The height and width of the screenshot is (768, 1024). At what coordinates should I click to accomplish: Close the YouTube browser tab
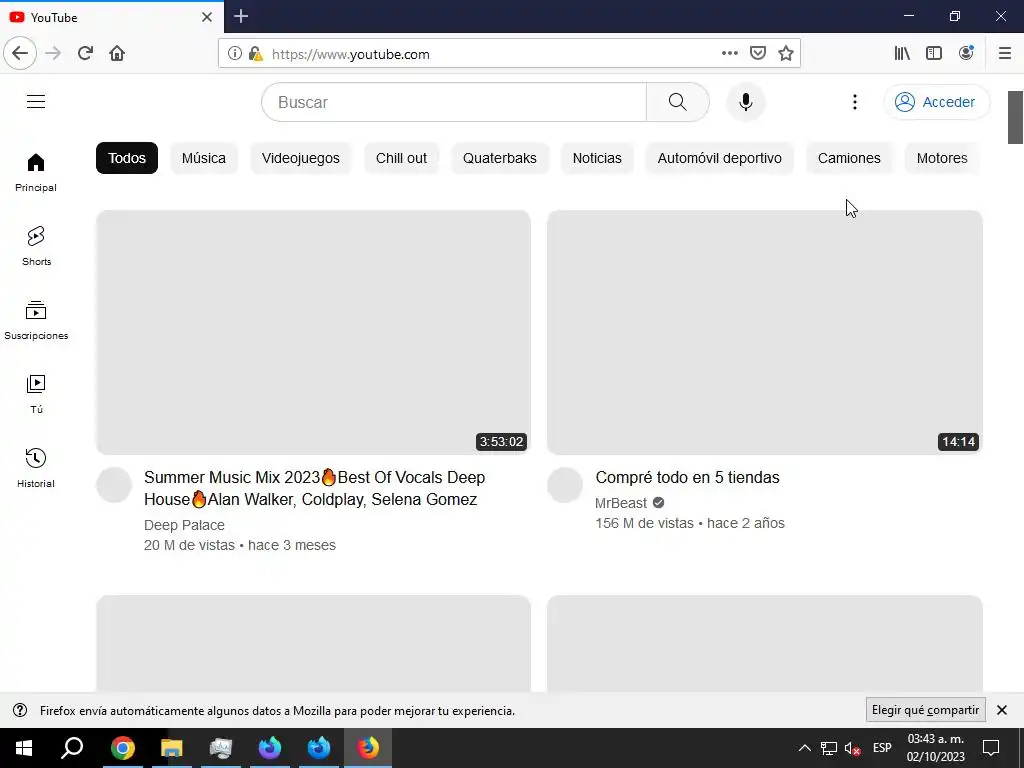click(207, 17)
